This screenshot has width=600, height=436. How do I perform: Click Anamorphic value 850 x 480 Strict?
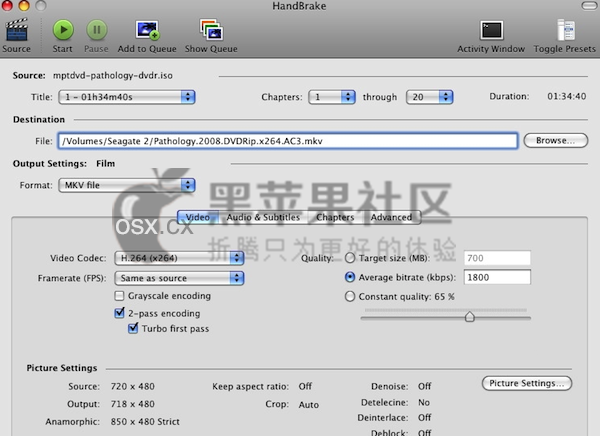[x=145, y=422]
